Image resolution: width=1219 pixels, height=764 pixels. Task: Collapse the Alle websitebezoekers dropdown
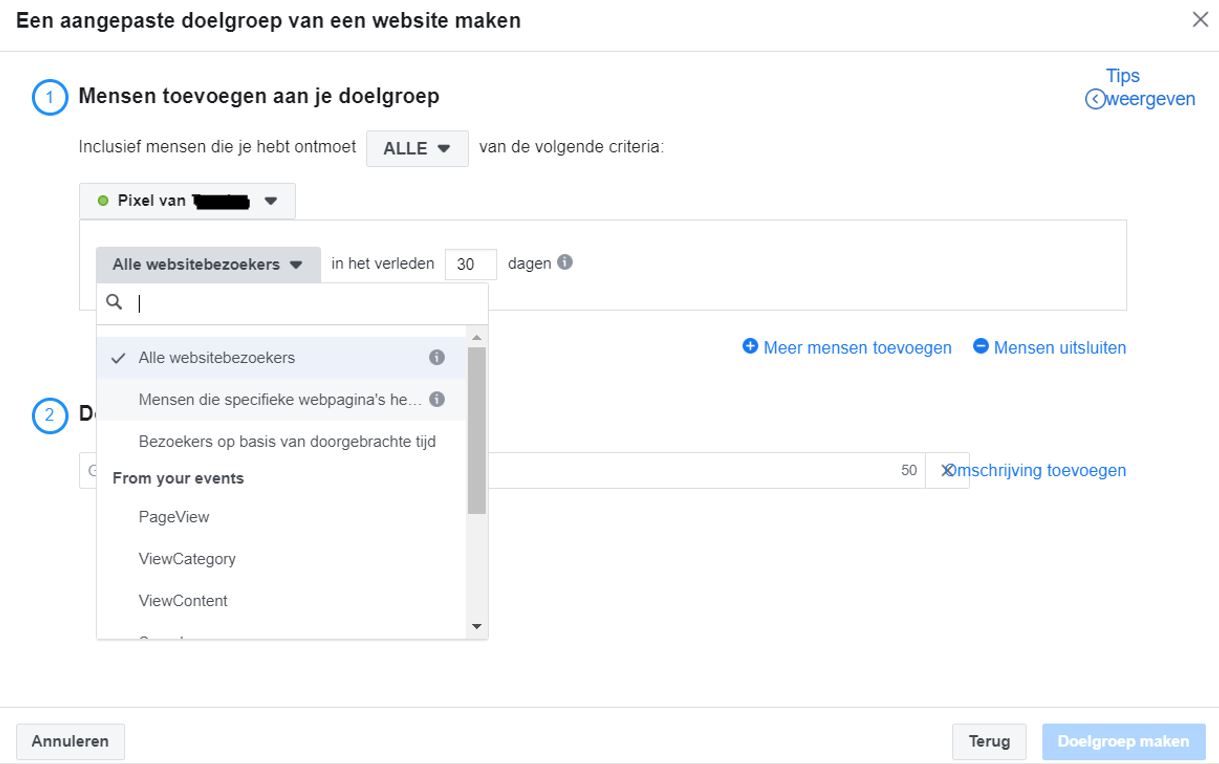tap(208, 265)
